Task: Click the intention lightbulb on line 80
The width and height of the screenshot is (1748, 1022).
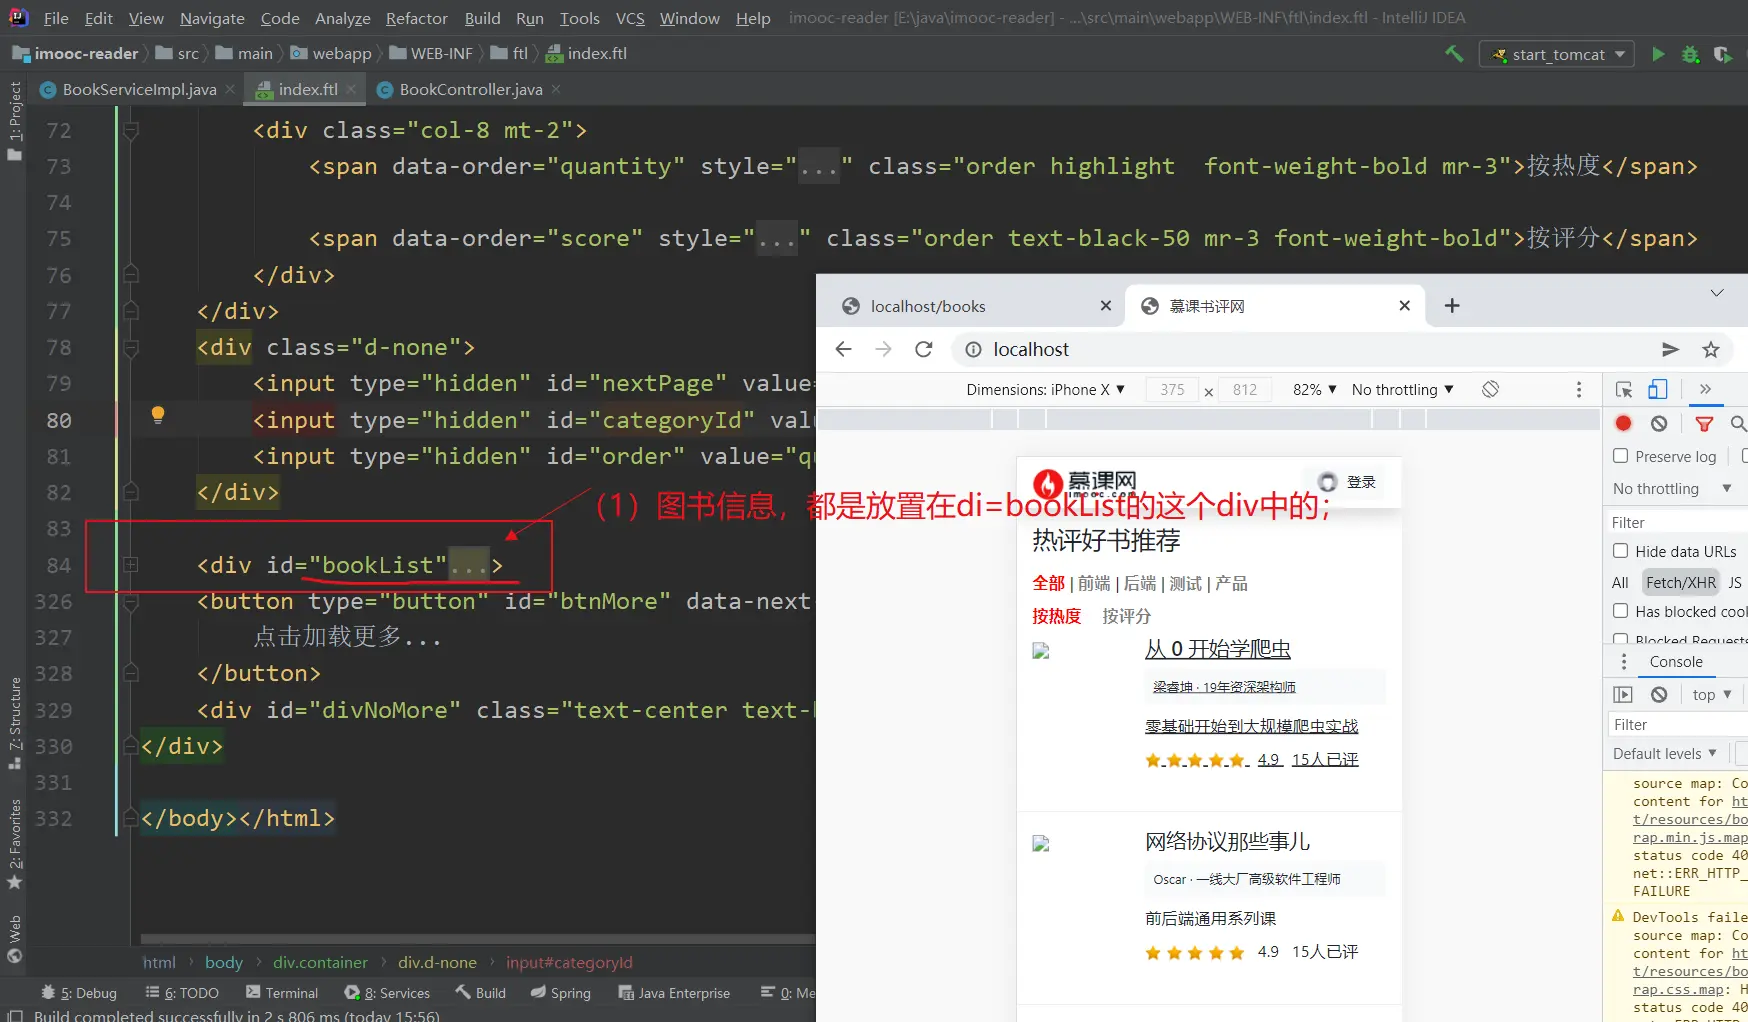Action: 157,415
